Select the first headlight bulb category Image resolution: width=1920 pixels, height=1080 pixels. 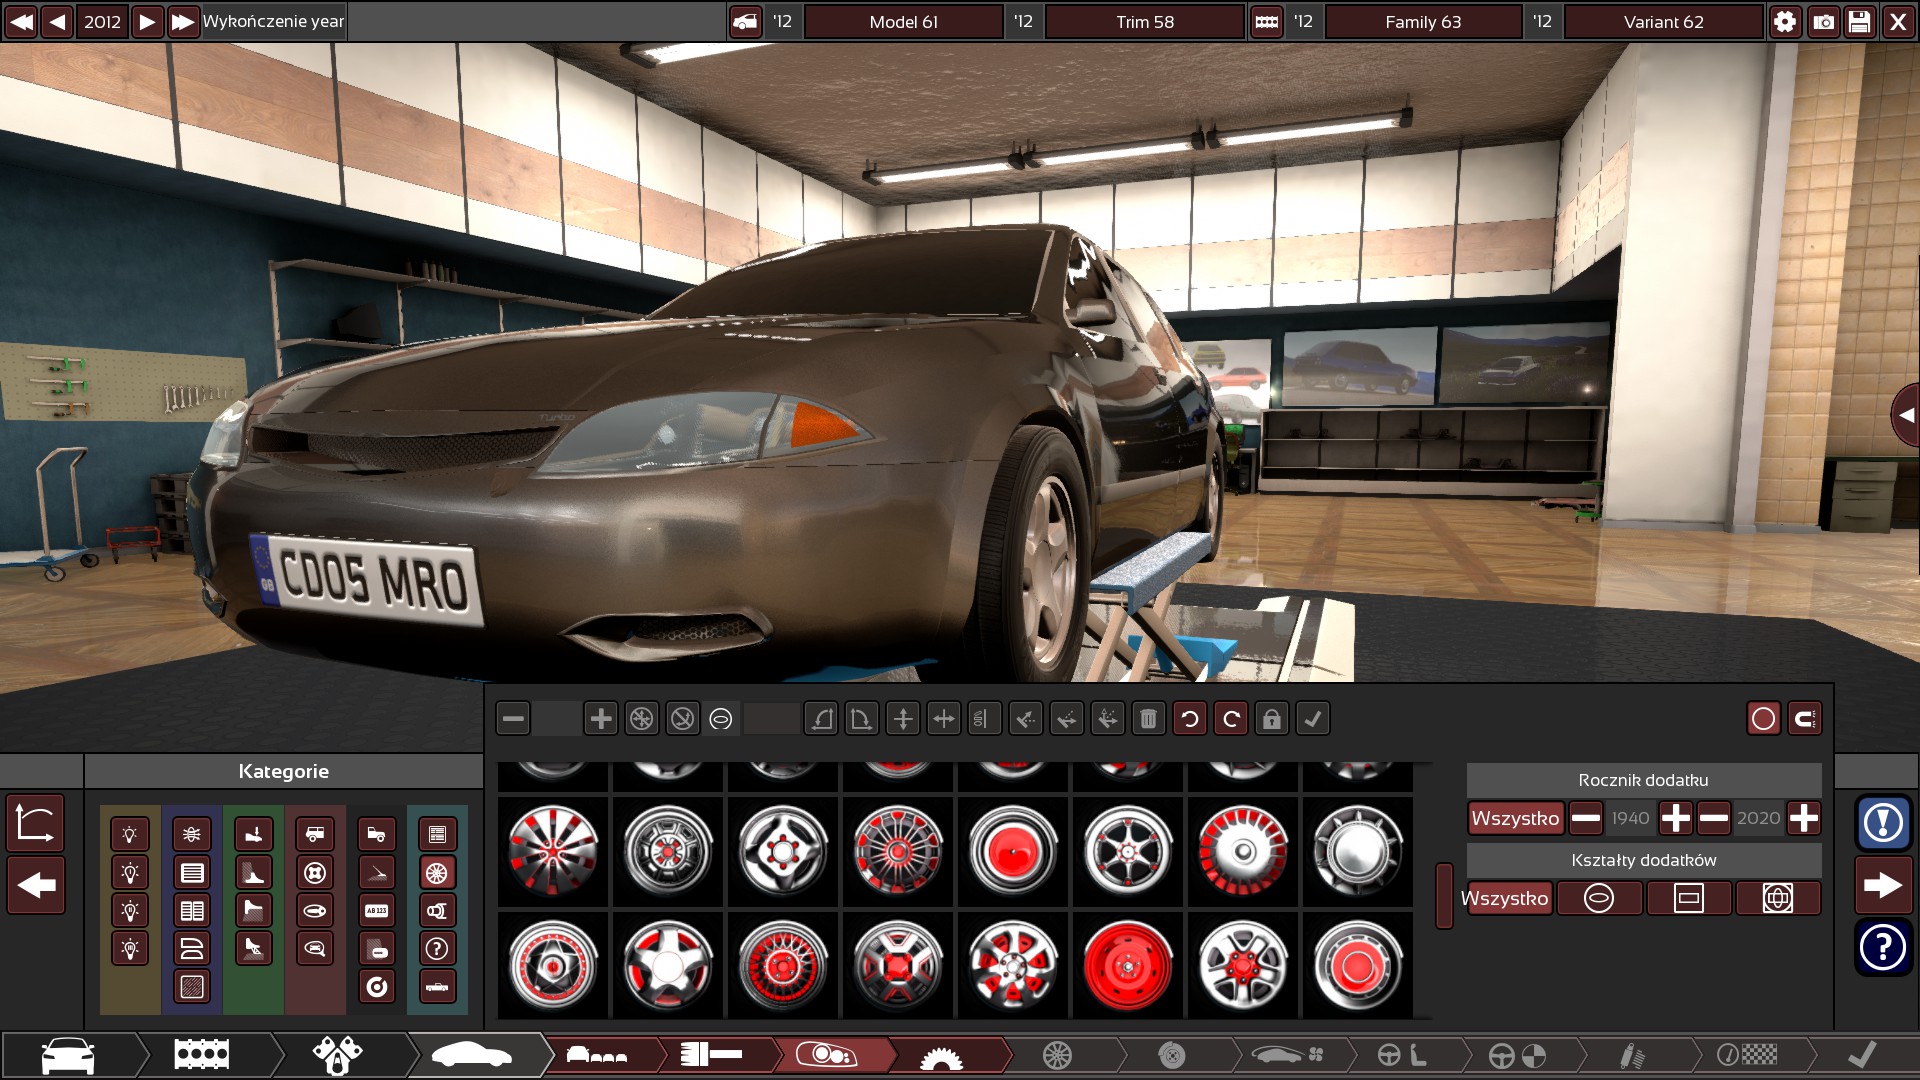130,835
